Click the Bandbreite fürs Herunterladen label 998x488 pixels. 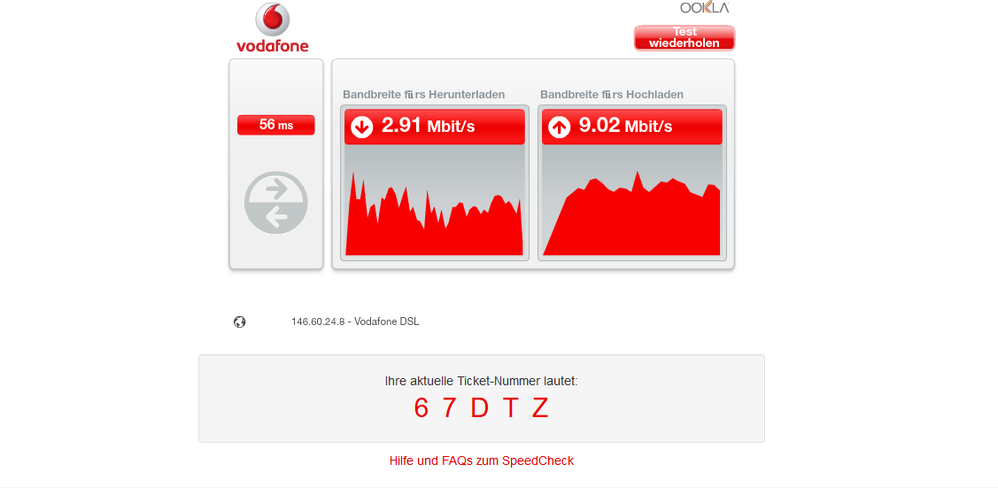click(424, 95)
